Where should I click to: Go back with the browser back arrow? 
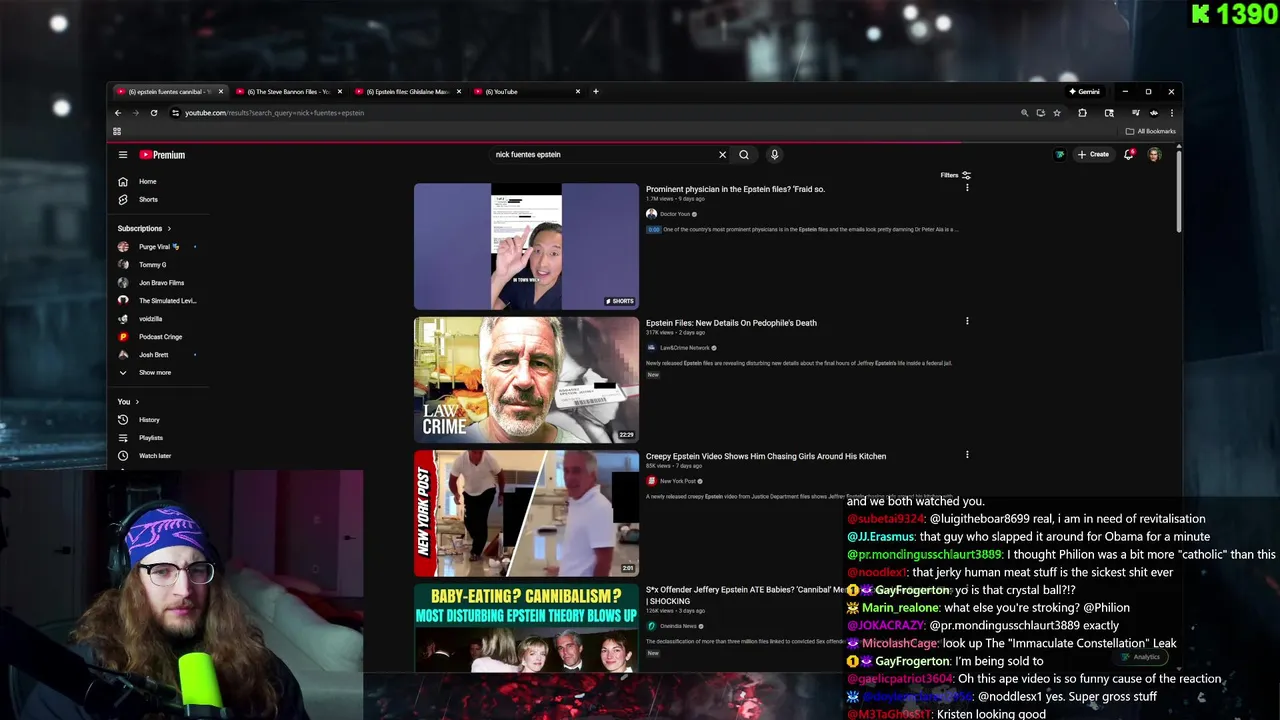point(118,113)
